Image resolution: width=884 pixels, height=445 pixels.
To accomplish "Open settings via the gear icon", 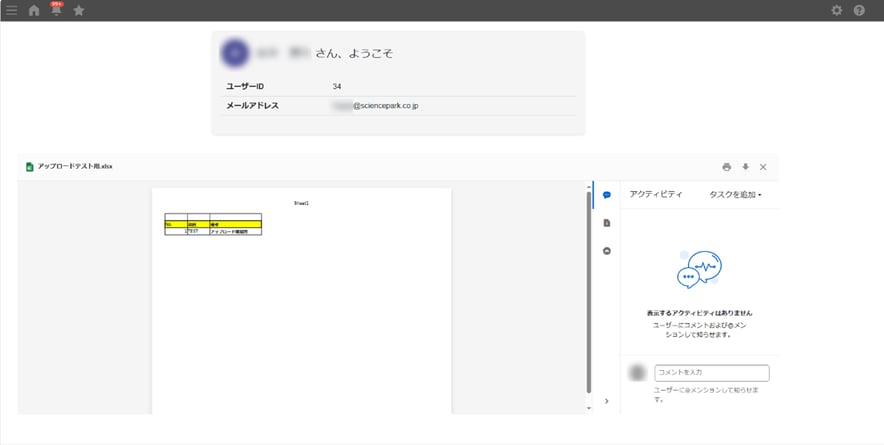I will (x=837, y=10).
